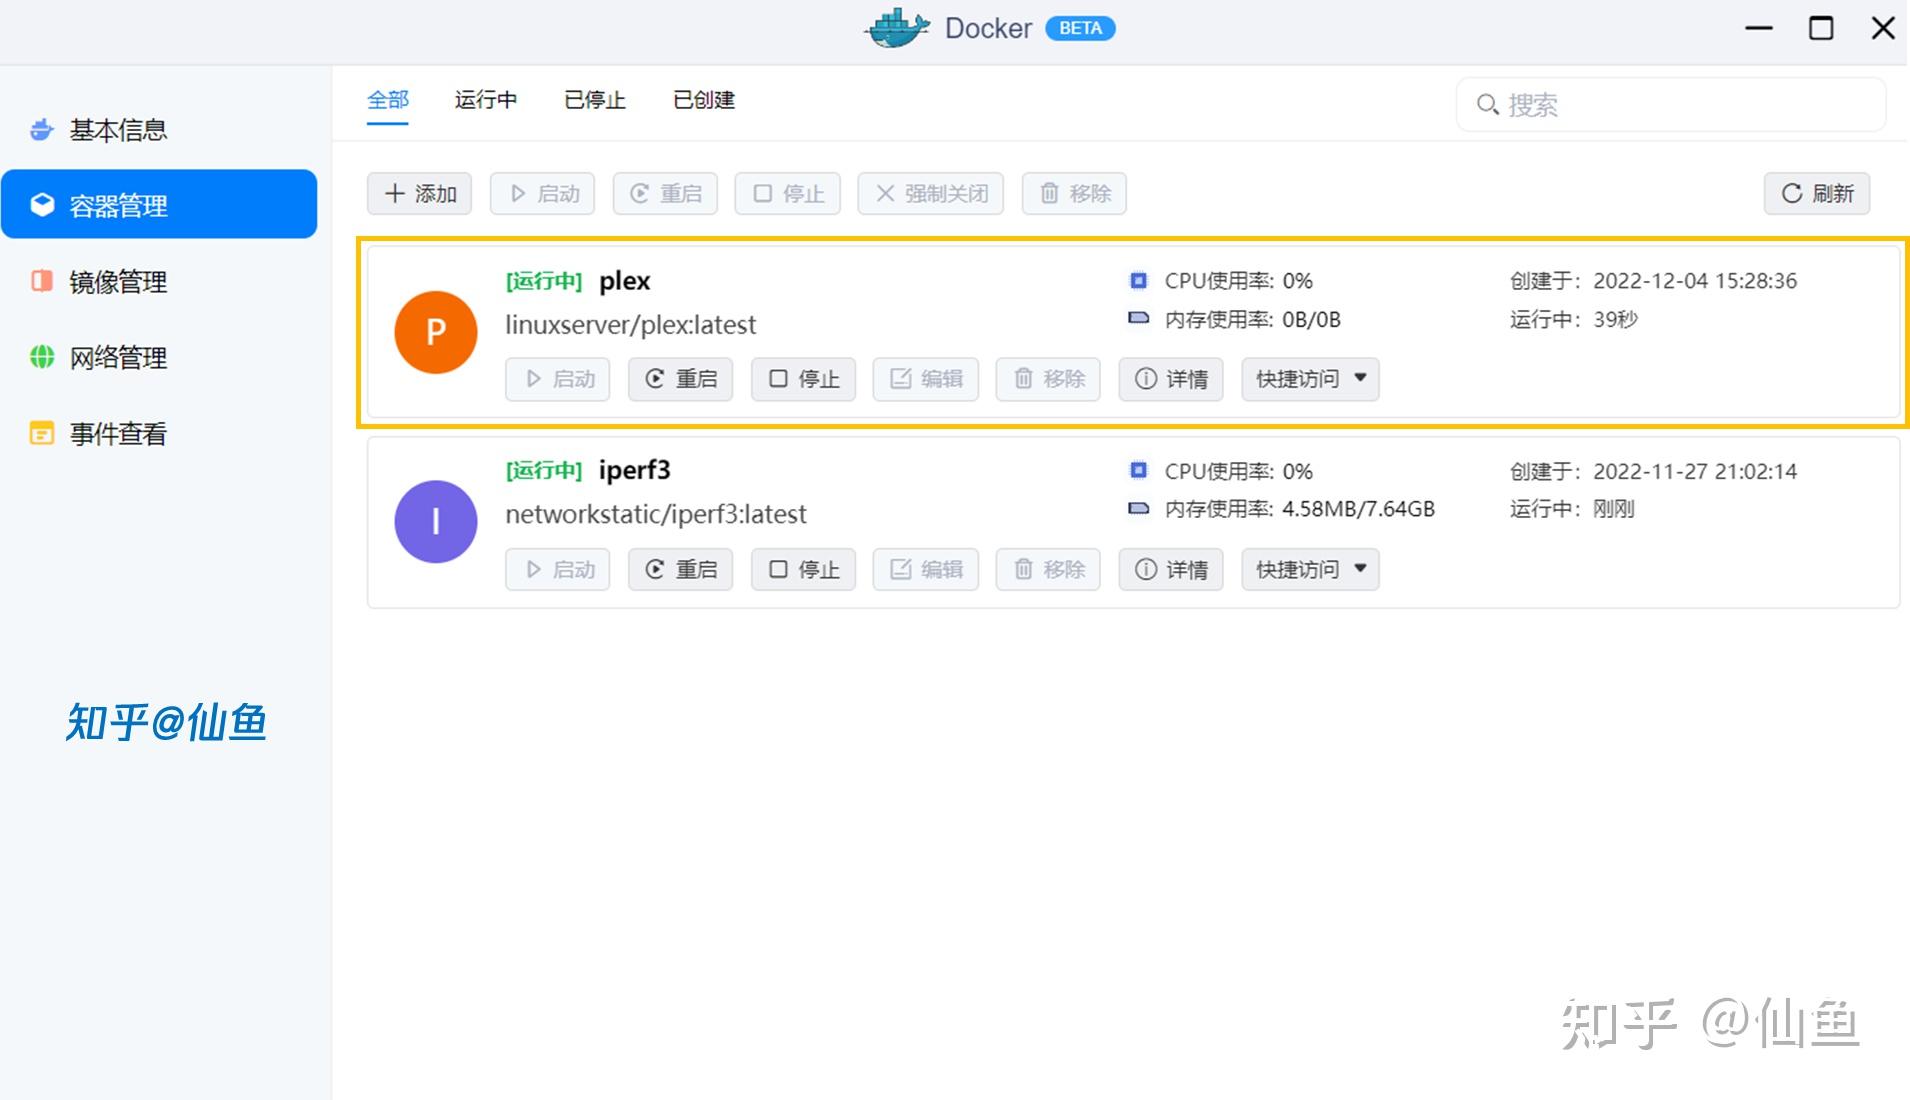Restart the iperf3 container with 重启

pyautogui.click(x=681, y=569)
